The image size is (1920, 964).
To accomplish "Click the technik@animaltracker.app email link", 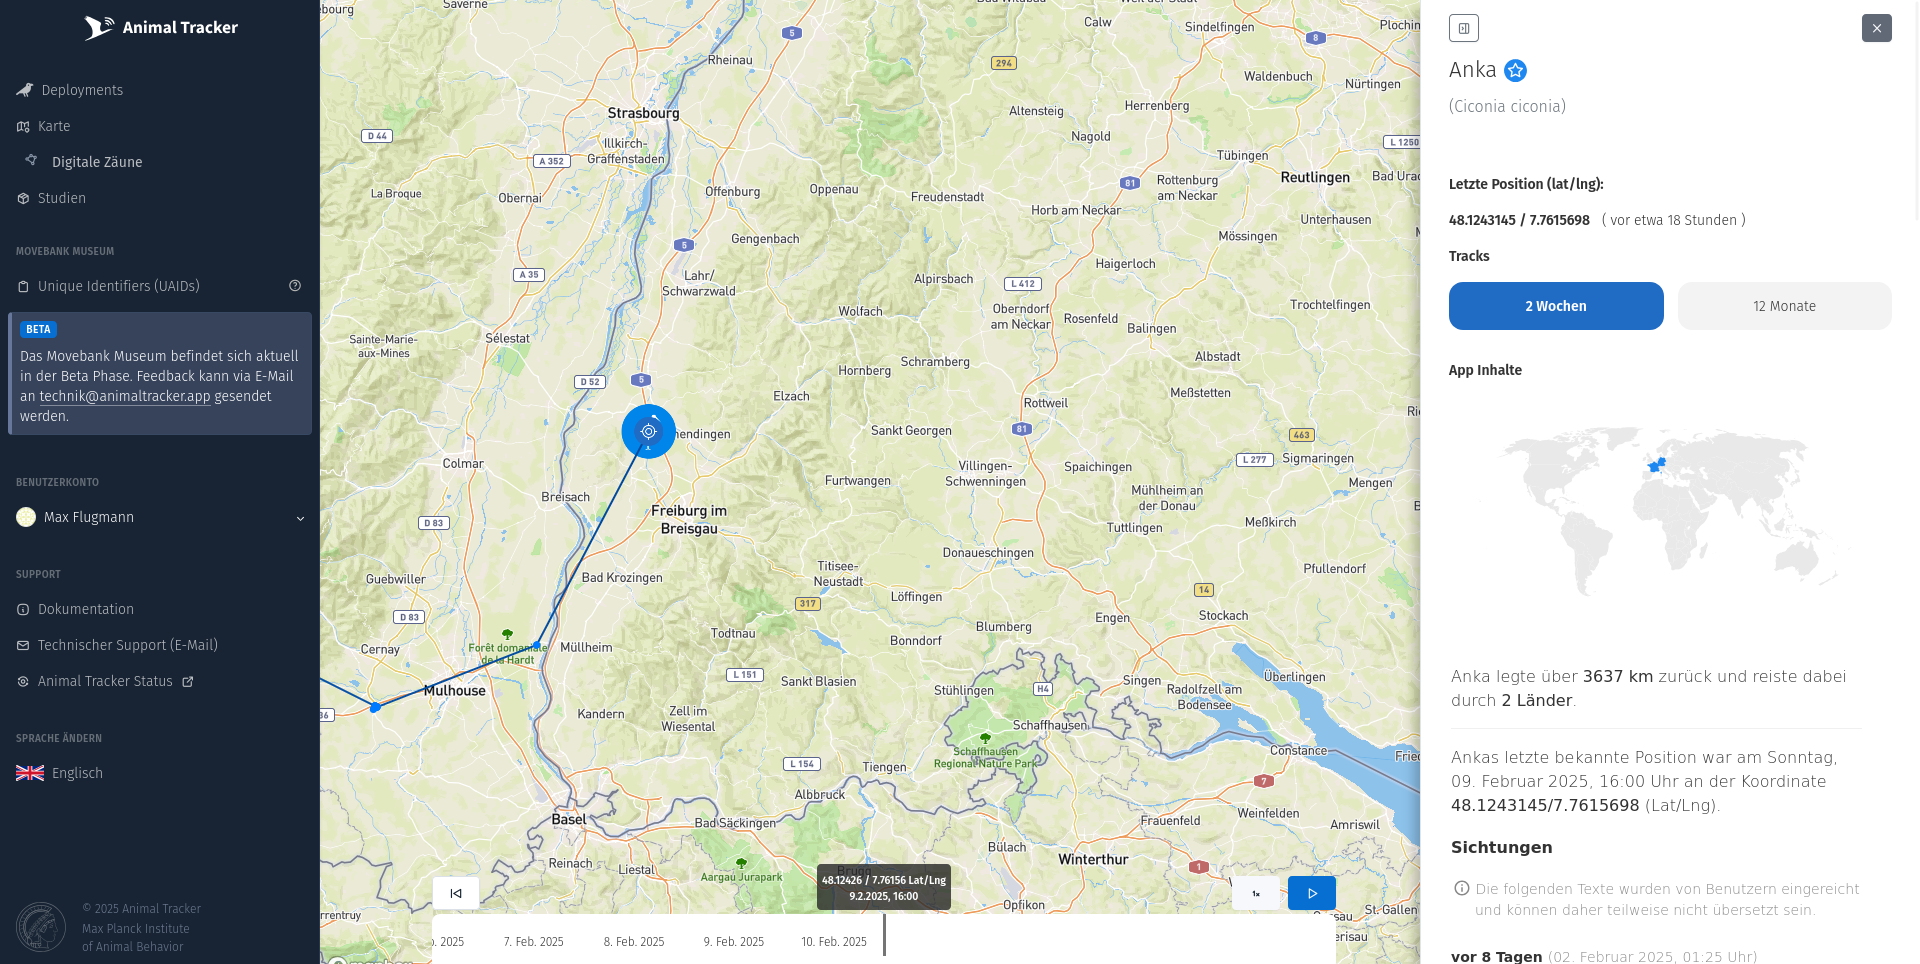I will (125, 396).
